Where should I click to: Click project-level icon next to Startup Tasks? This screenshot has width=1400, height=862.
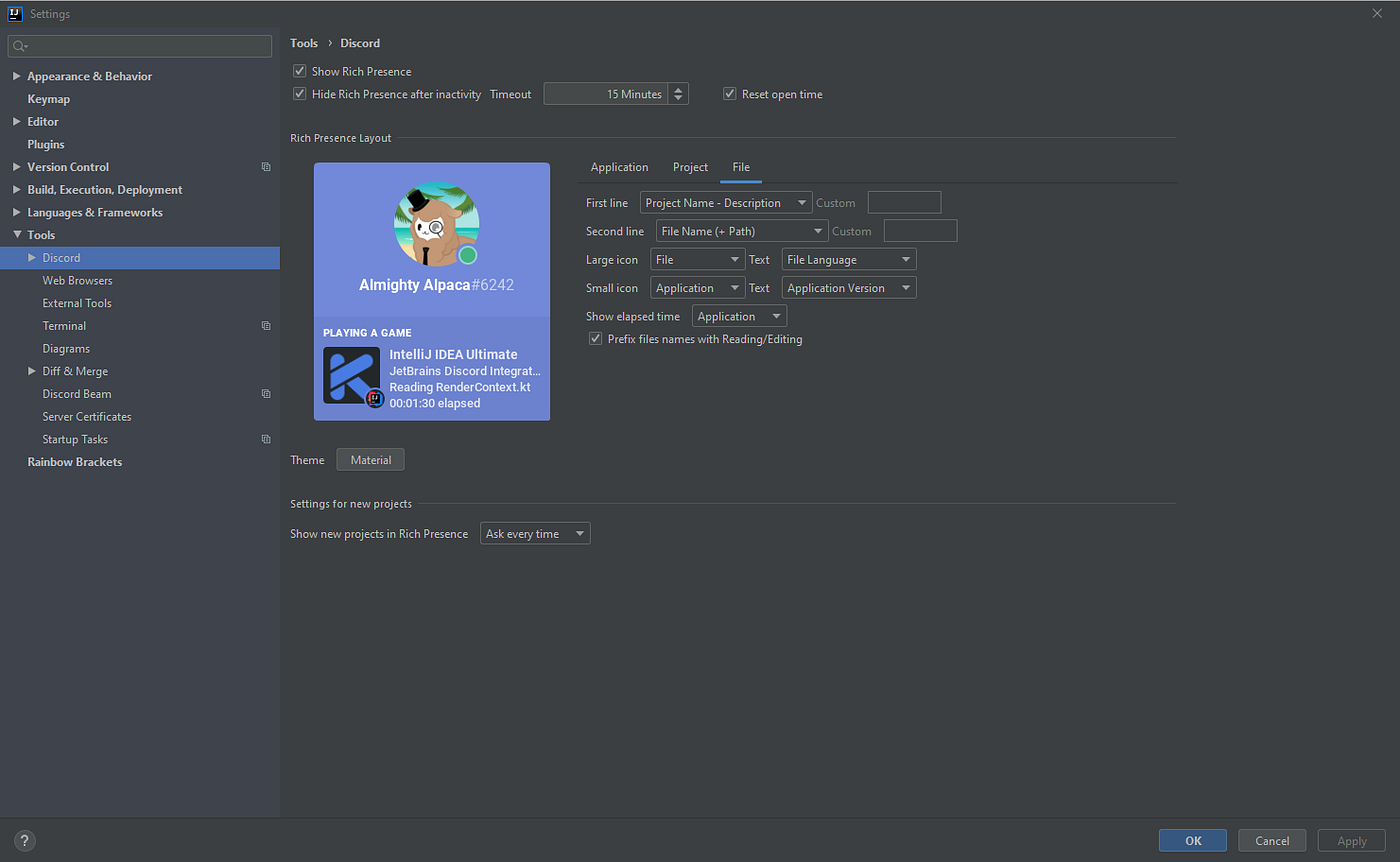tap(266, 439)
